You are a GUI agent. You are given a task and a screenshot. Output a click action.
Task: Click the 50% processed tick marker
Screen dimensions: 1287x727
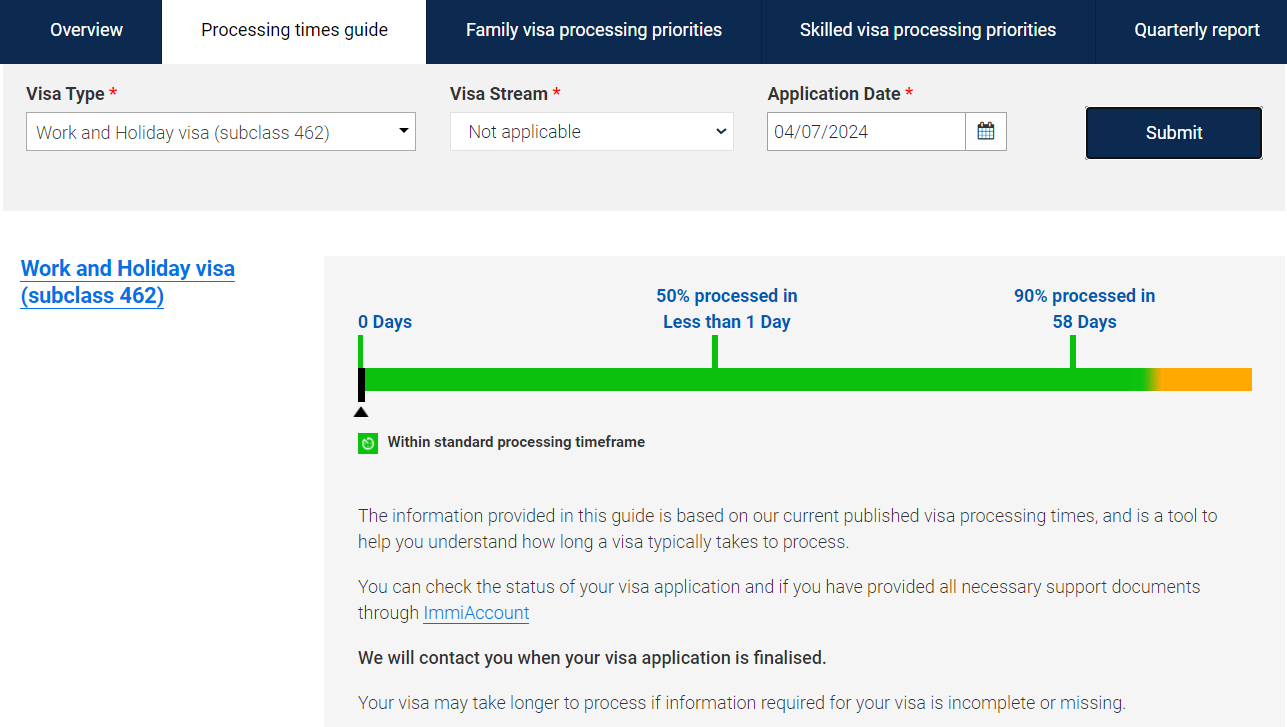pos(715,352)
